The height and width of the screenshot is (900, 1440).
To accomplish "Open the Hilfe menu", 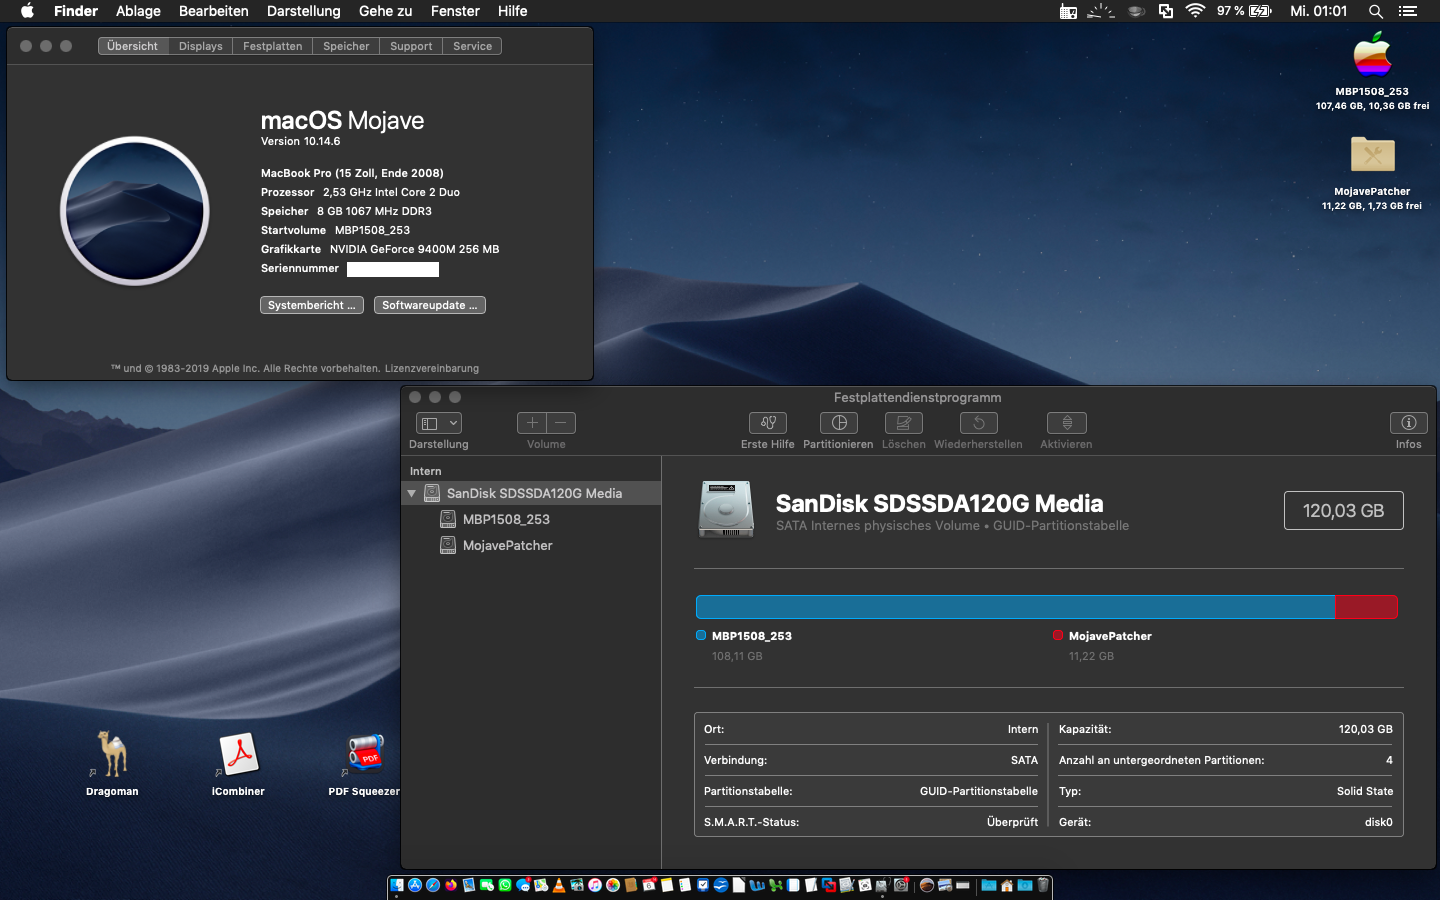I will (x=513, y=11).
